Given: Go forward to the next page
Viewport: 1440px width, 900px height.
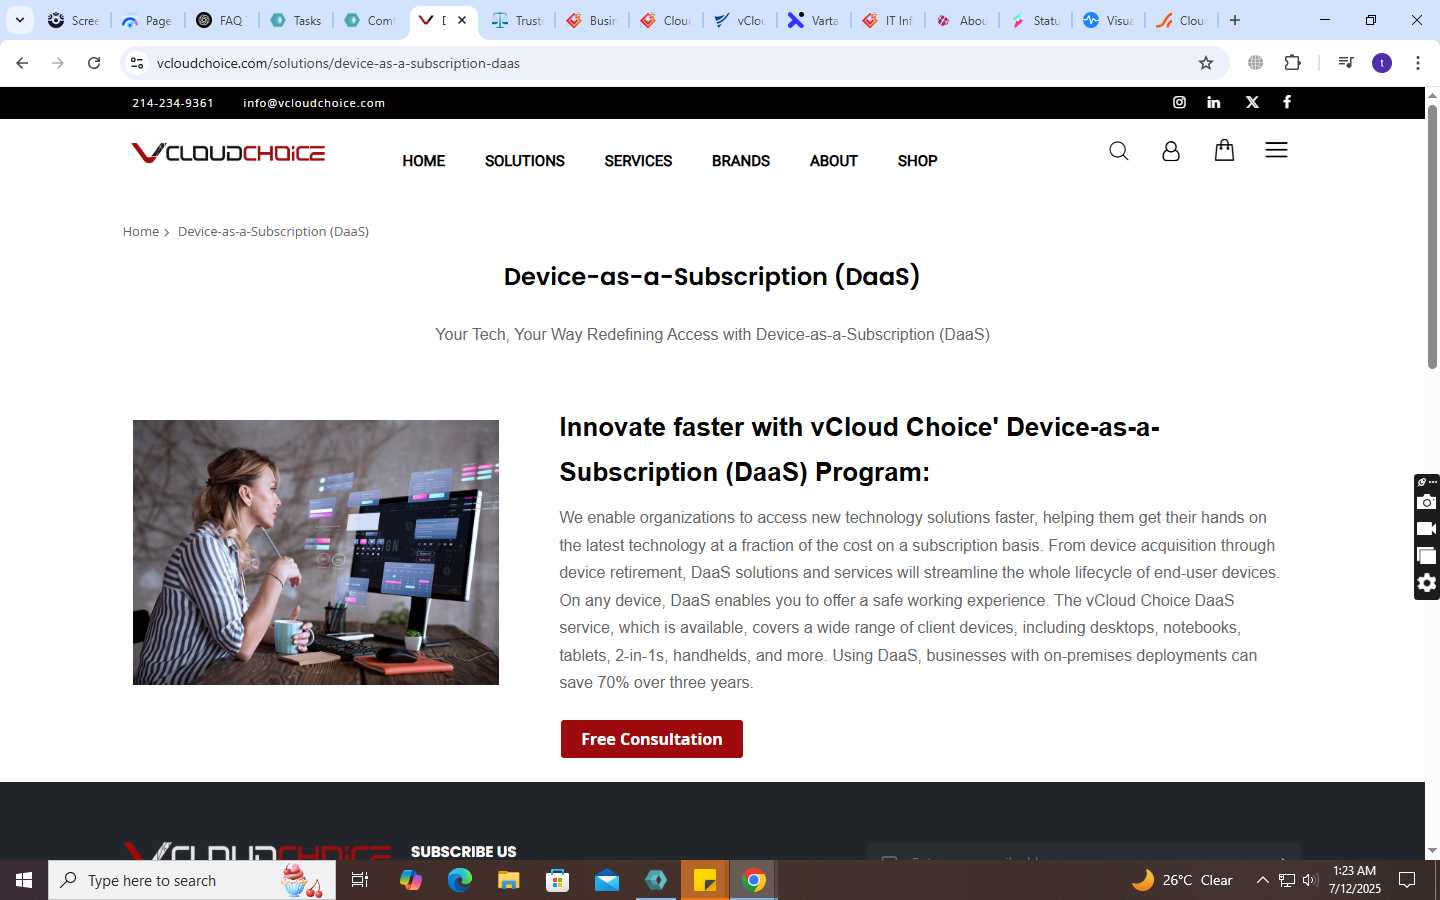Looking at the screenshot, I should pyautogui.click(x=58, y=63).
